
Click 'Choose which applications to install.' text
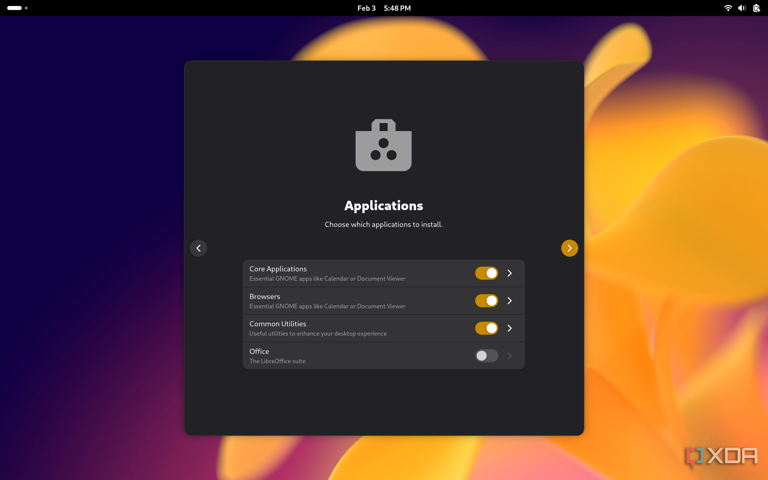tap(384, 224)
